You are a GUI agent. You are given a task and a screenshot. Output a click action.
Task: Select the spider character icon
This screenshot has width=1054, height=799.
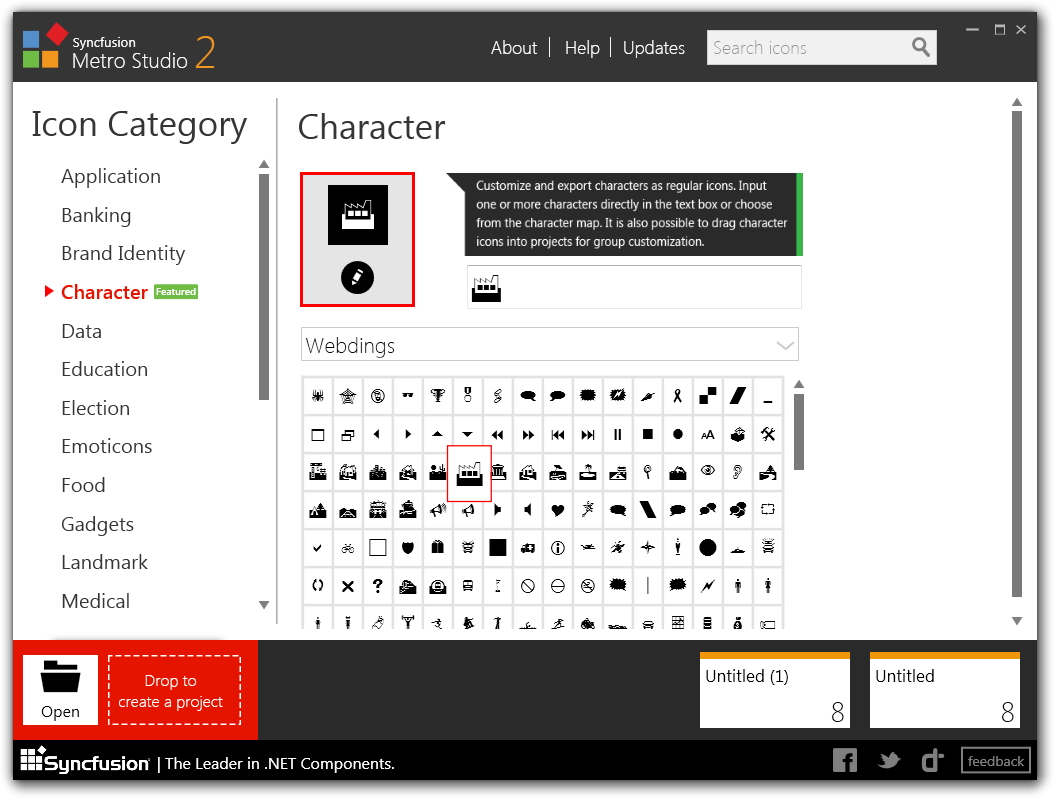318,396
